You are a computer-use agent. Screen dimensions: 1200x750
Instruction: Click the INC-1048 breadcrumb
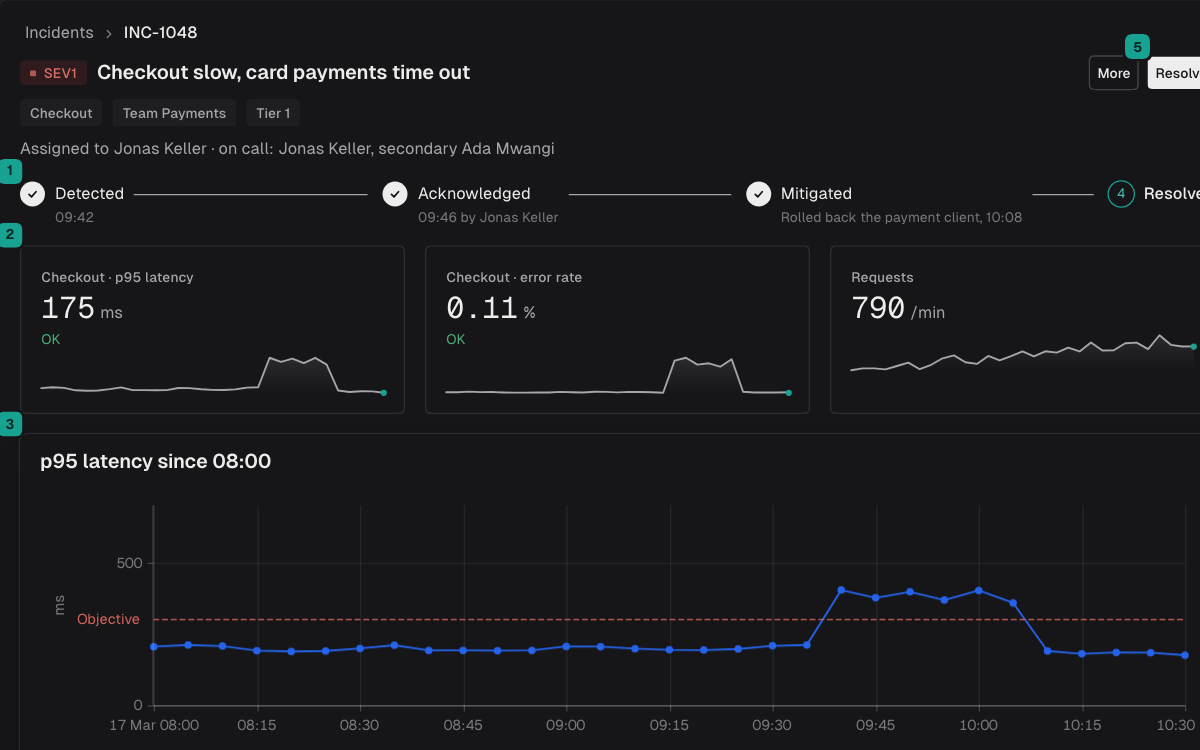[x=160, y=32]
